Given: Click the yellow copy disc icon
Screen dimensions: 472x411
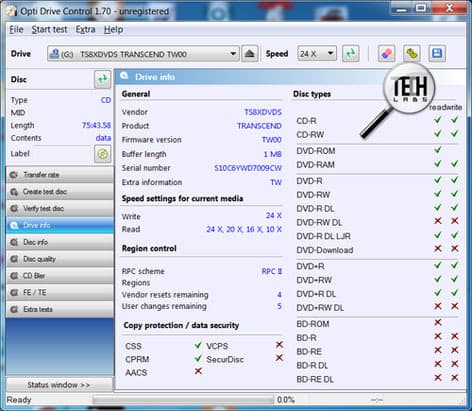Looking at the screenshot, I should [412, 54].
